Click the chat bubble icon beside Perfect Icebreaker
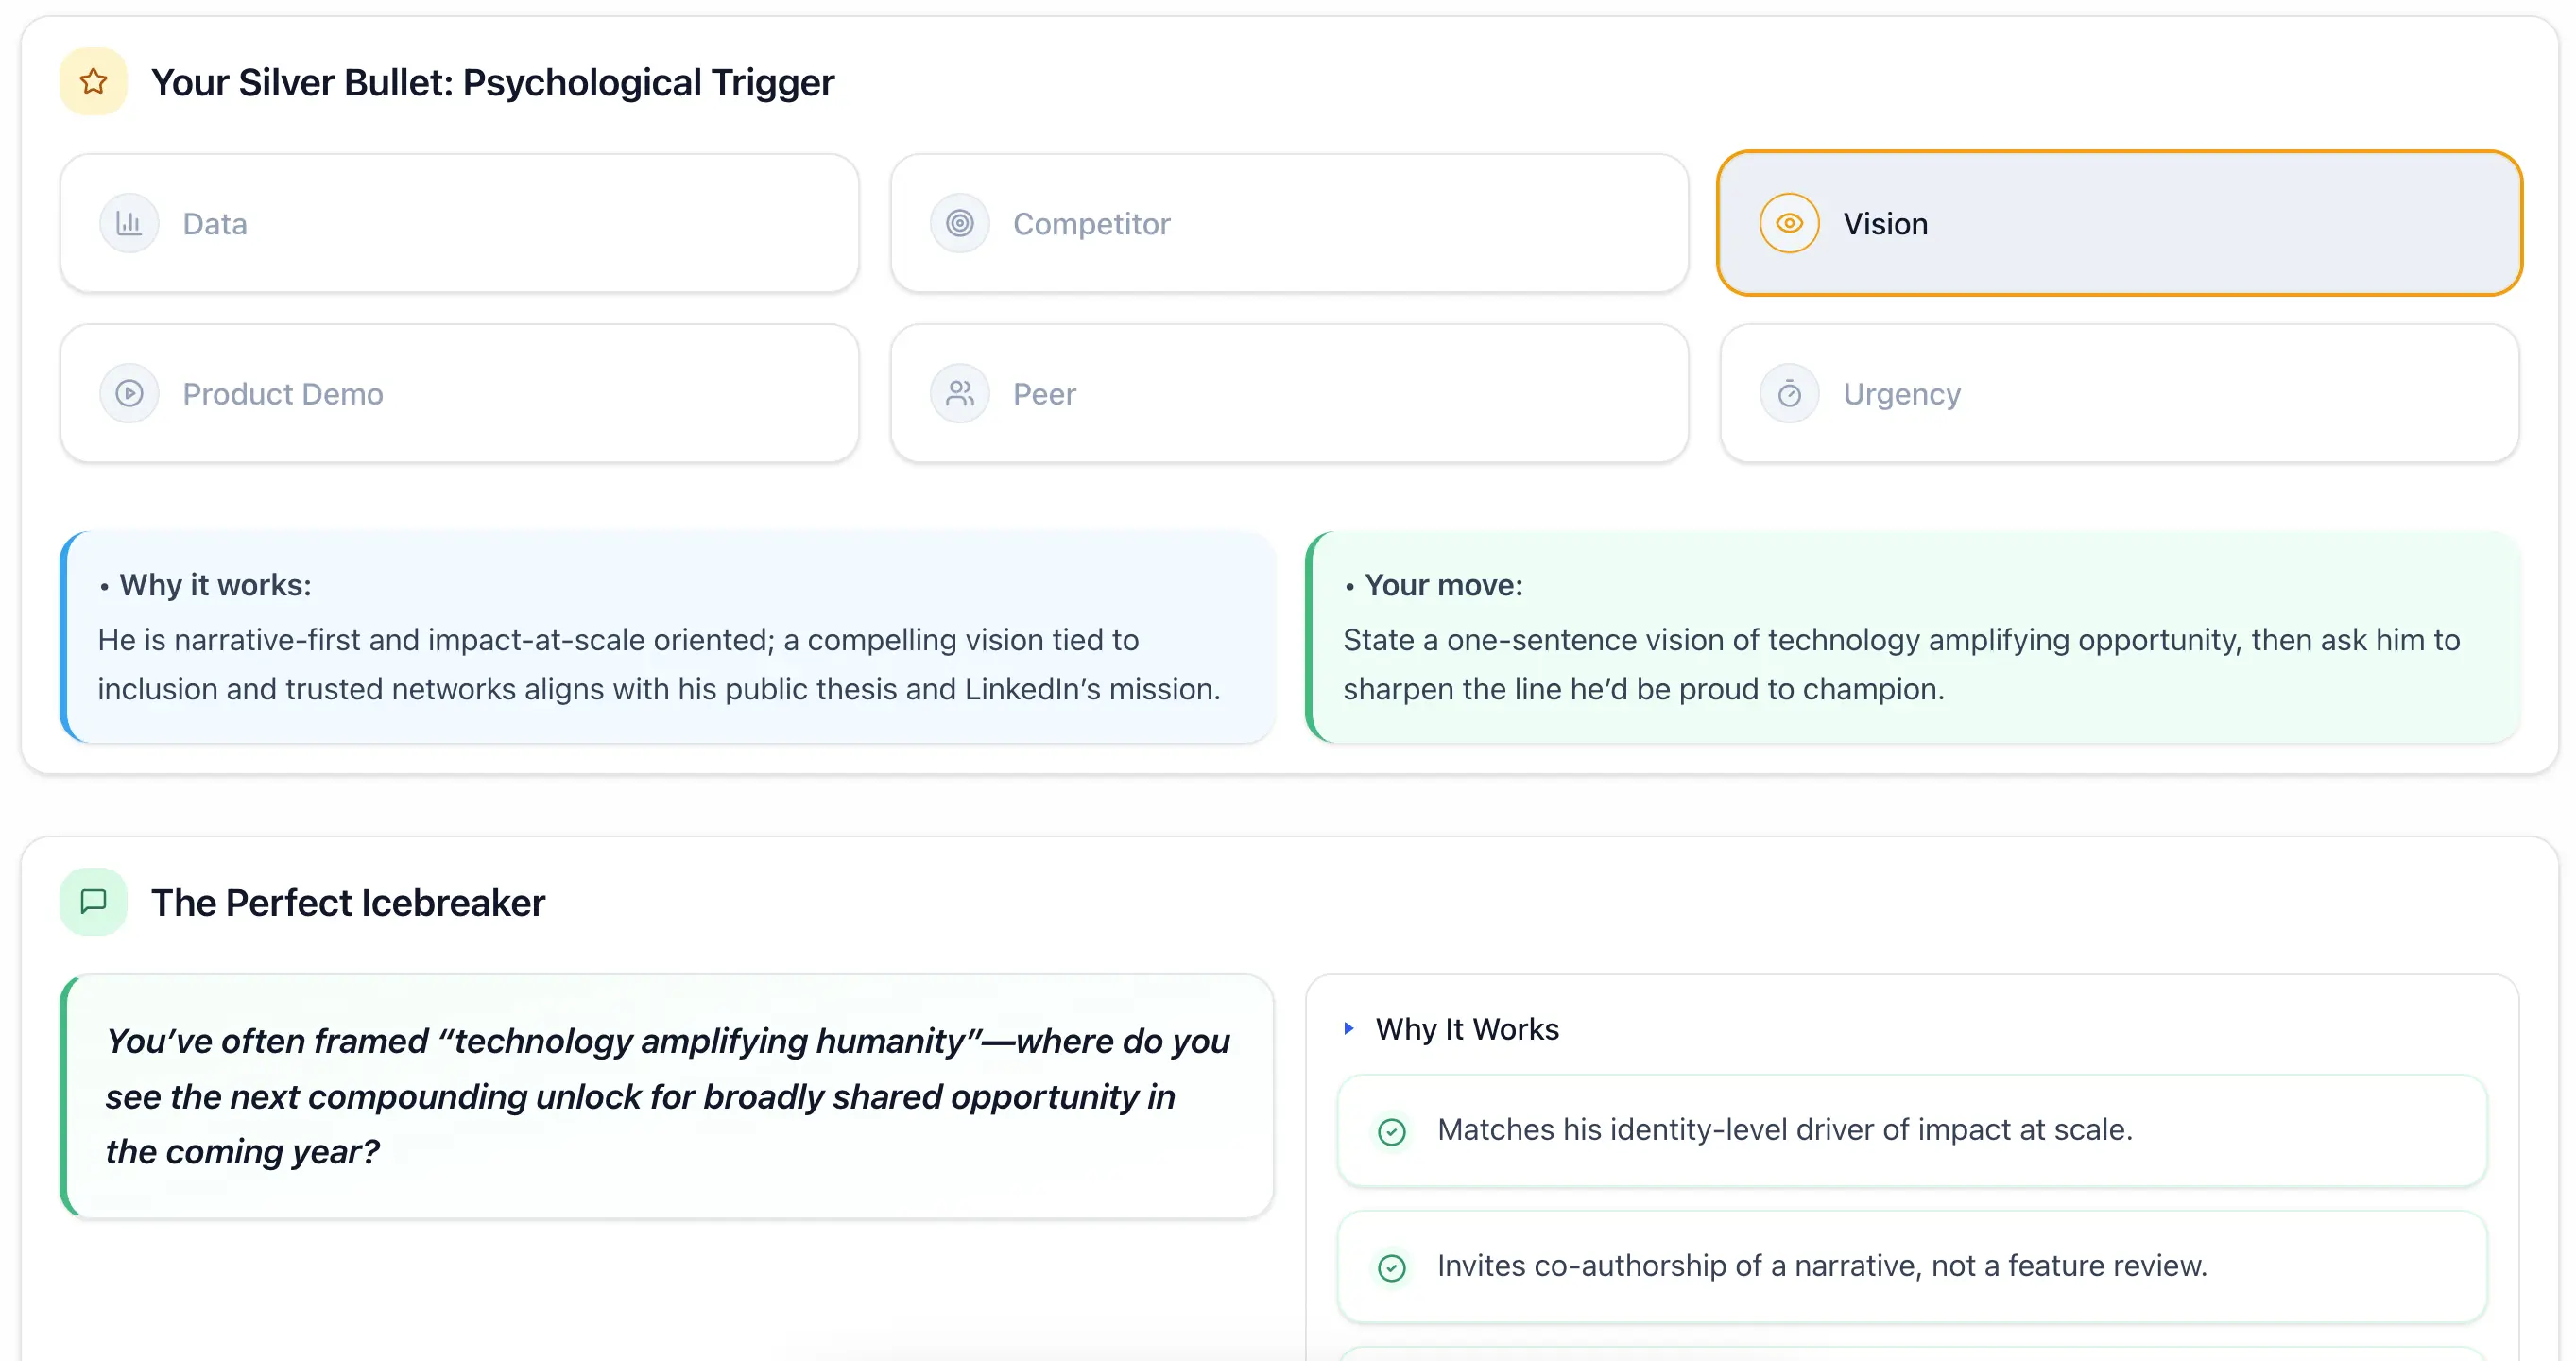 93,902
